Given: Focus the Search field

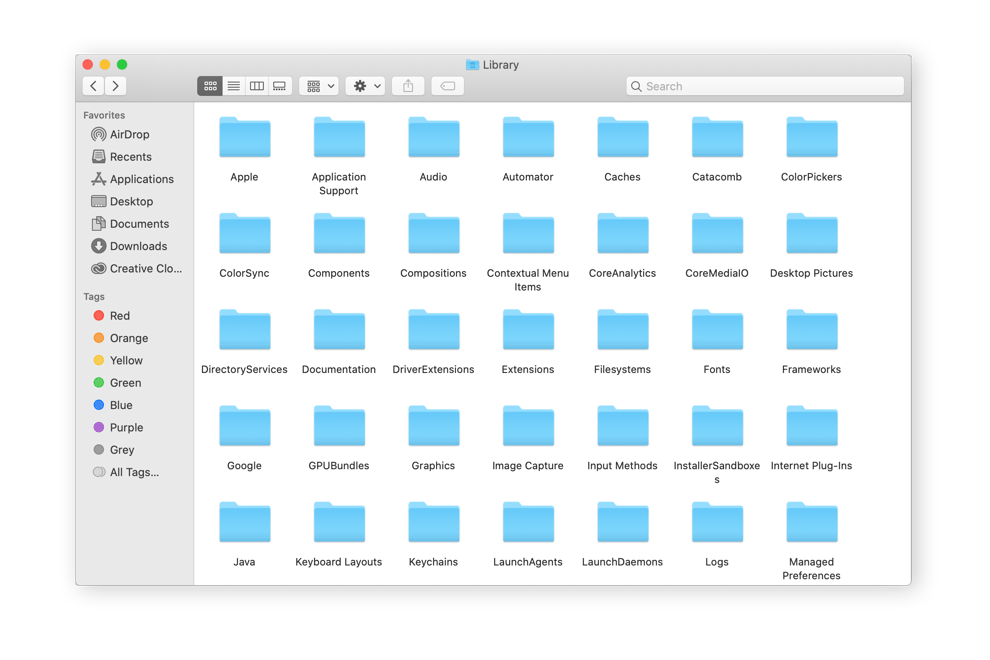Looking at the screenshot, I should pos(765,86).
